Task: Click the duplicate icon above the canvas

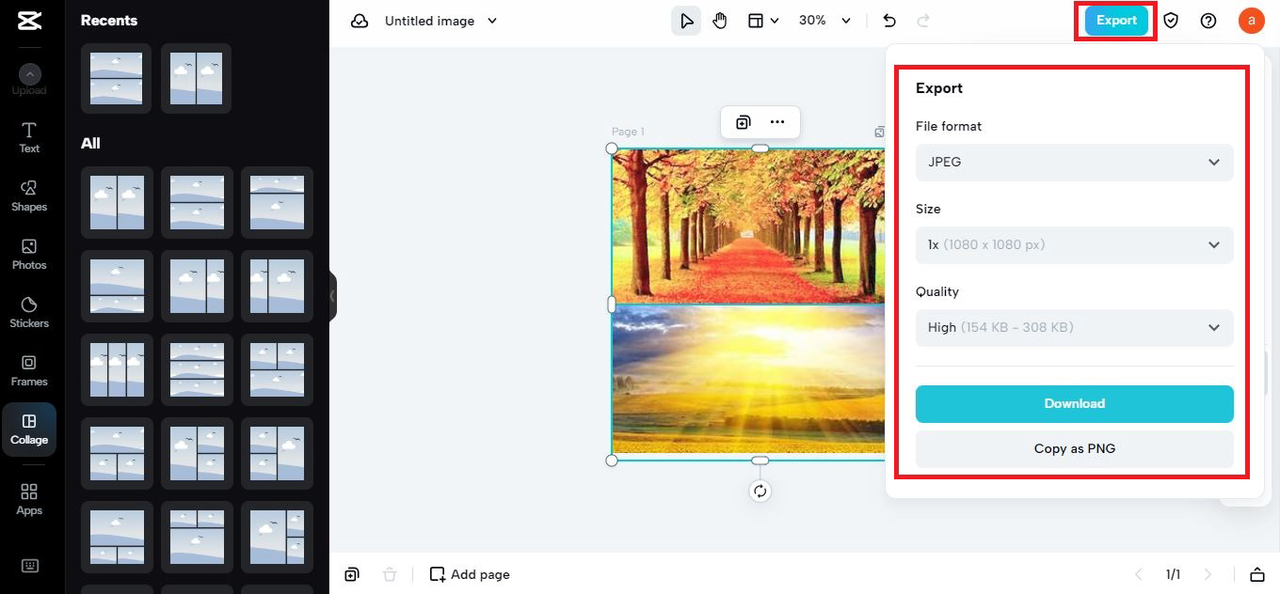Action: tap(743, 122)
